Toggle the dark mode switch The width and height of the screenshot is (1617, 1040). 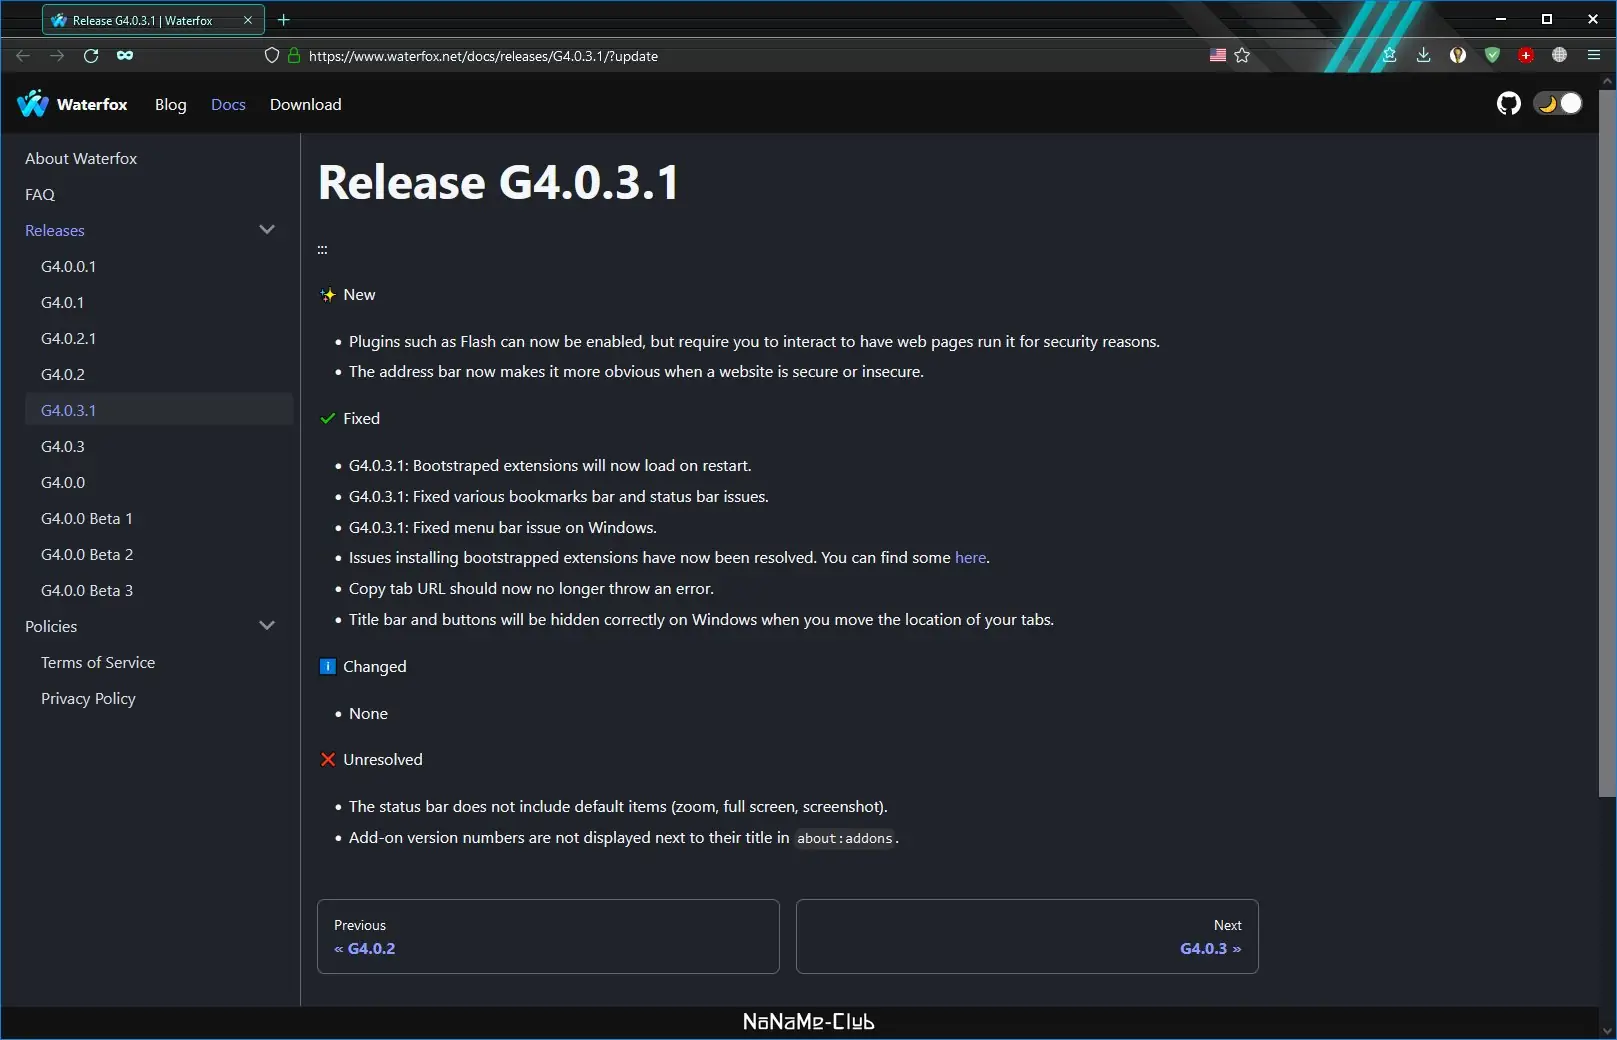[1558, 103]
